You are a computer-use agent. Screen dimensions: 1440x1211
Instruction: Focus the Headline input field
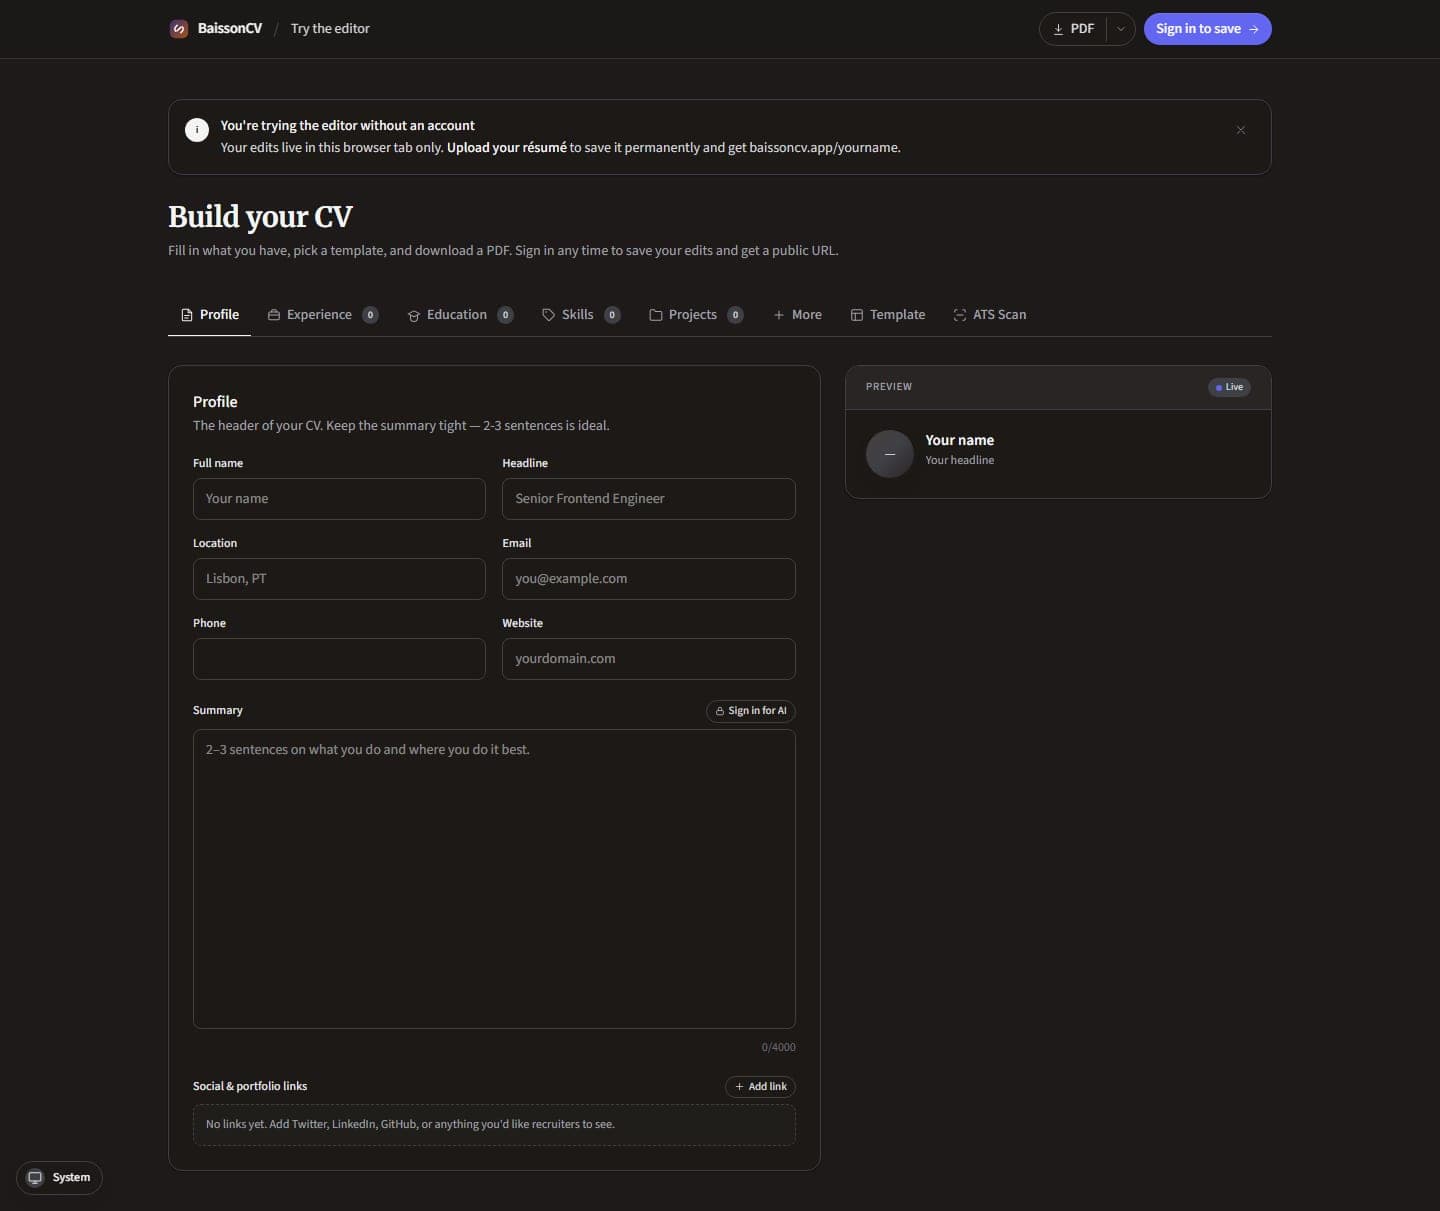[649, 499]
